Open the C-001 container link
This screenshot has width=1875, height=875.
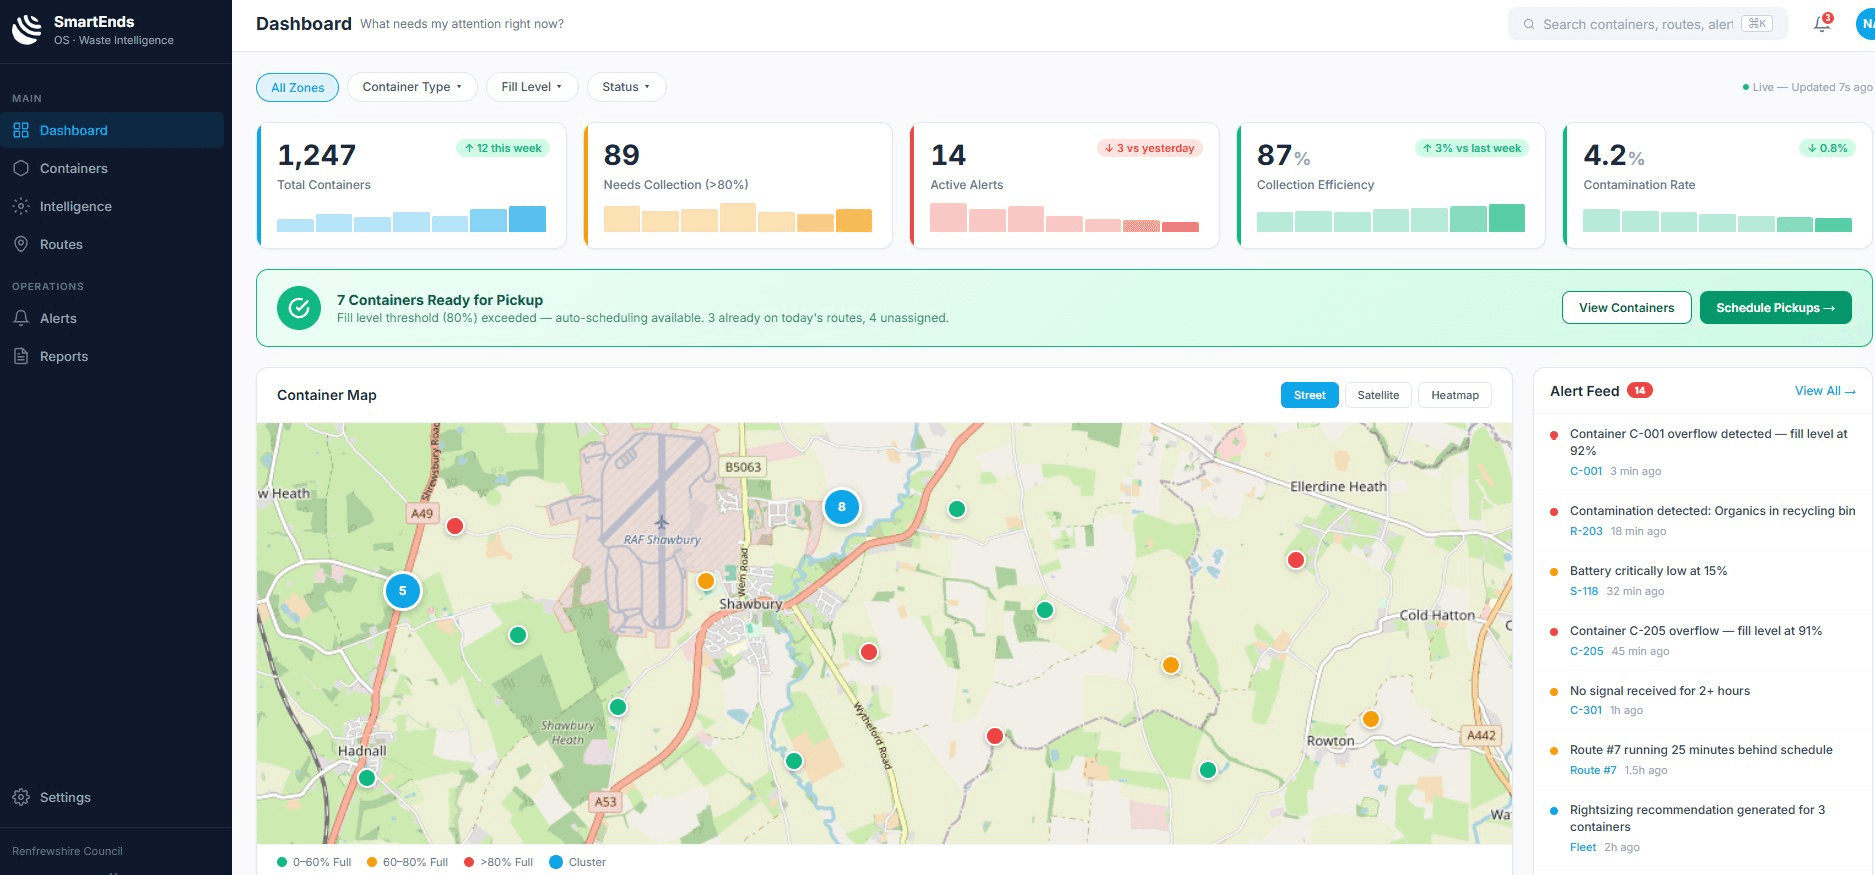point(1586,471)
